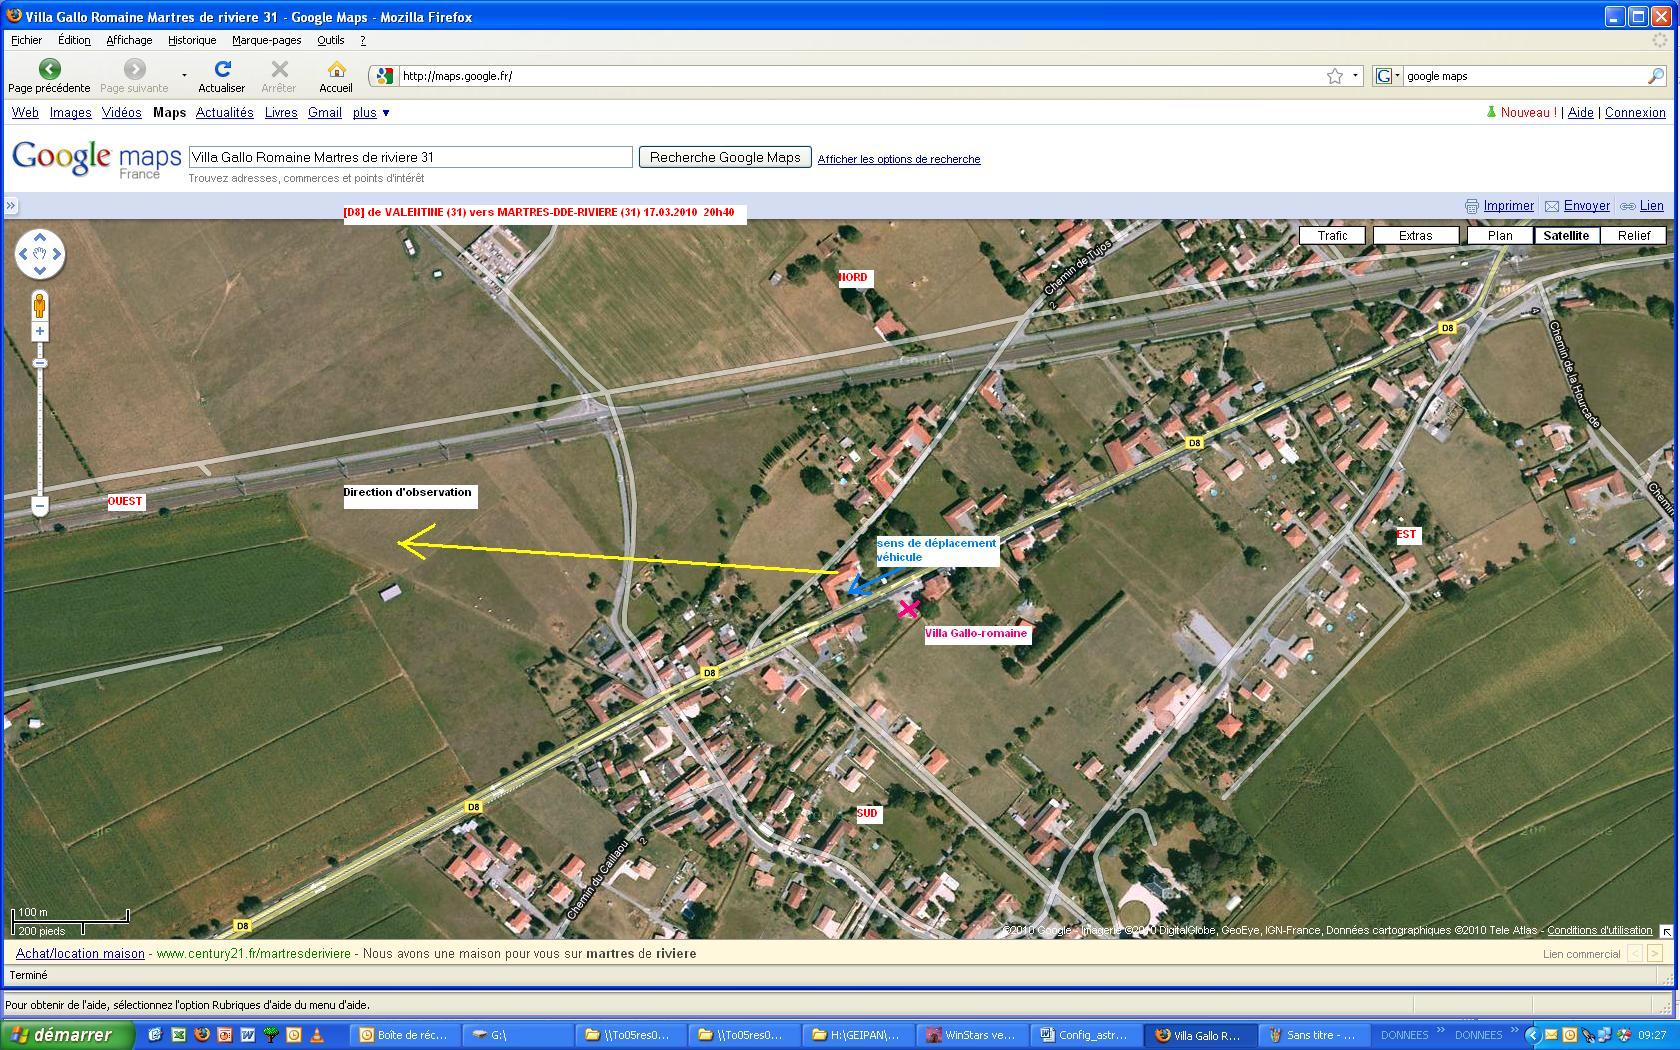Image resolution: width=1680 pixels, height=1050 pixels.
Task: Switch the map to Plan view
Action: tap(1499, 236)
